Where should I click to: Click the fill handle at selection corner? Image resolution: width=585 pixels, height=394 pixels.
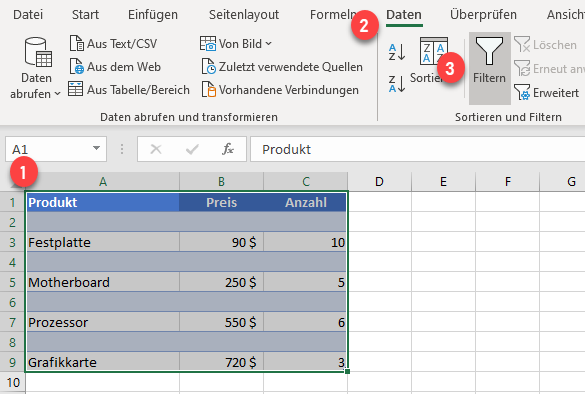coord(348,372)
